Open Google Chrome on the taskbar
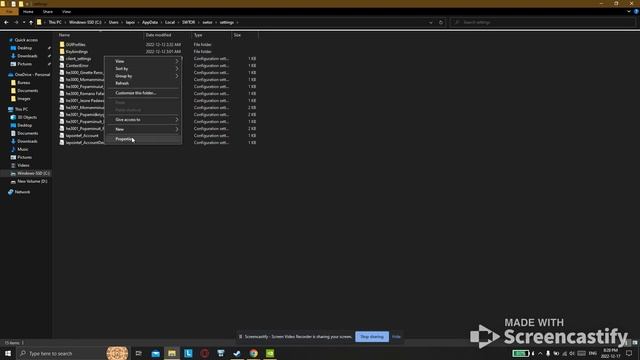 tap(253, 353)
